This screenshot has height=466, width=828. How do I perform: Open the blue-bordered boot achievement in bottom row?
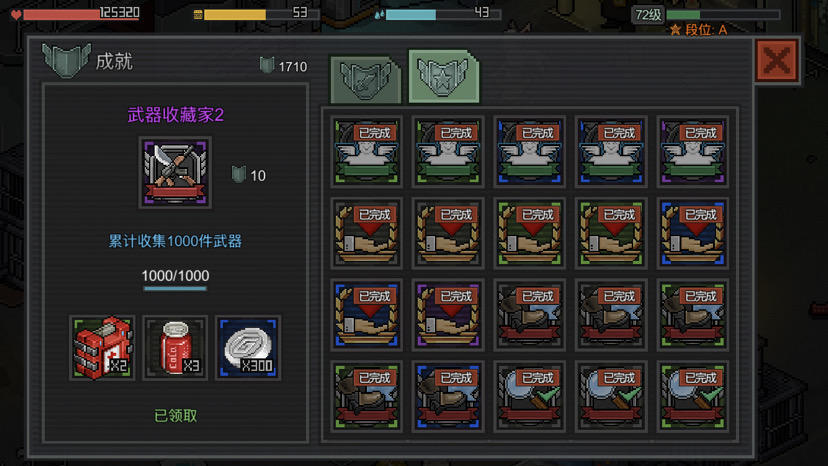click(448, 396)
